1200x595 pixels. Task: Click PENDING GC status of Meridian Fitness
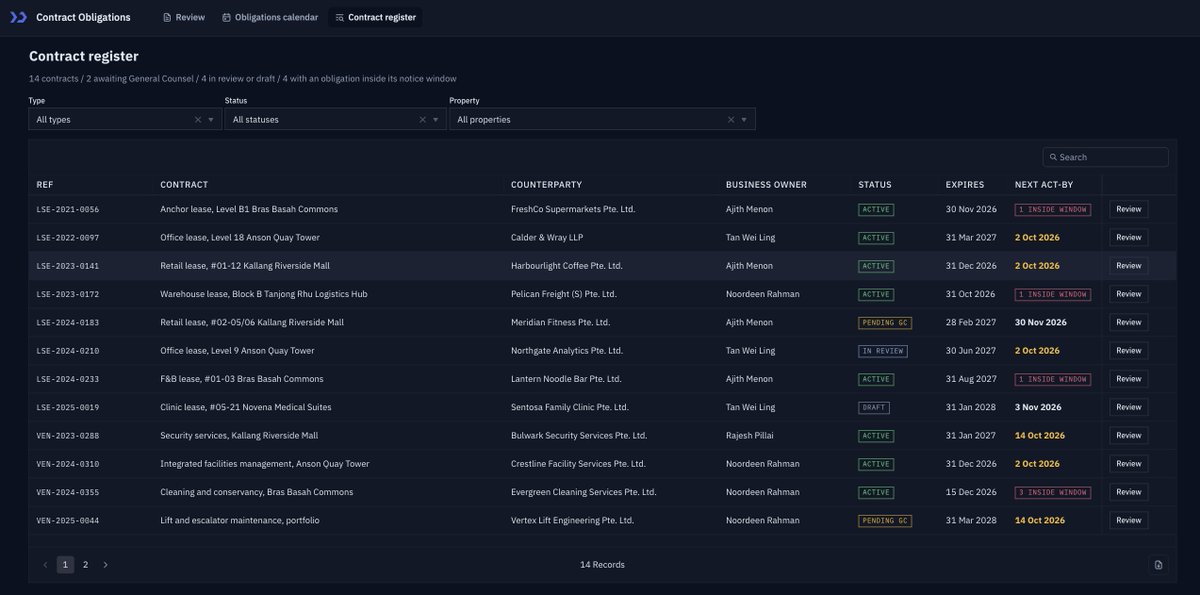pyautogui.click(x=885, y=323)
